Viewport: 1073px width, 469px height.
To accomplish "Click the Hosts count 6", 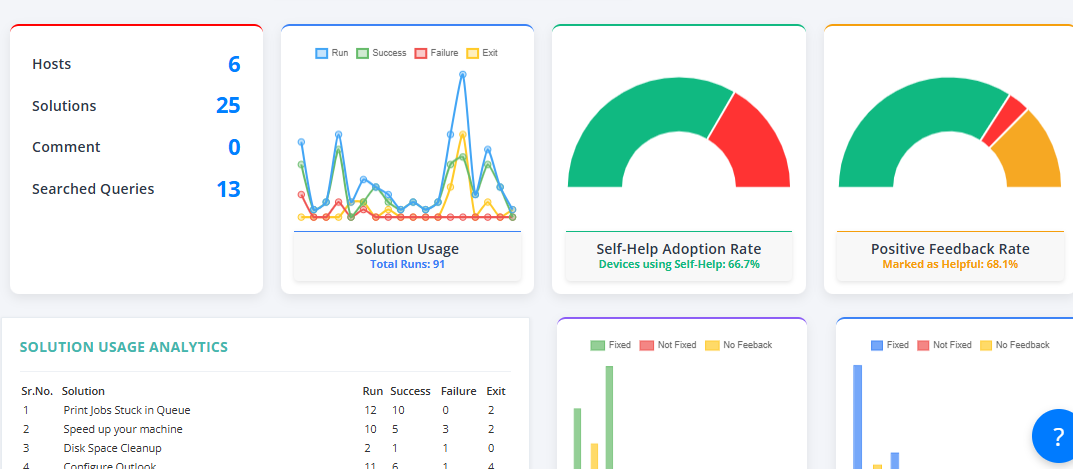I will 234,64.
